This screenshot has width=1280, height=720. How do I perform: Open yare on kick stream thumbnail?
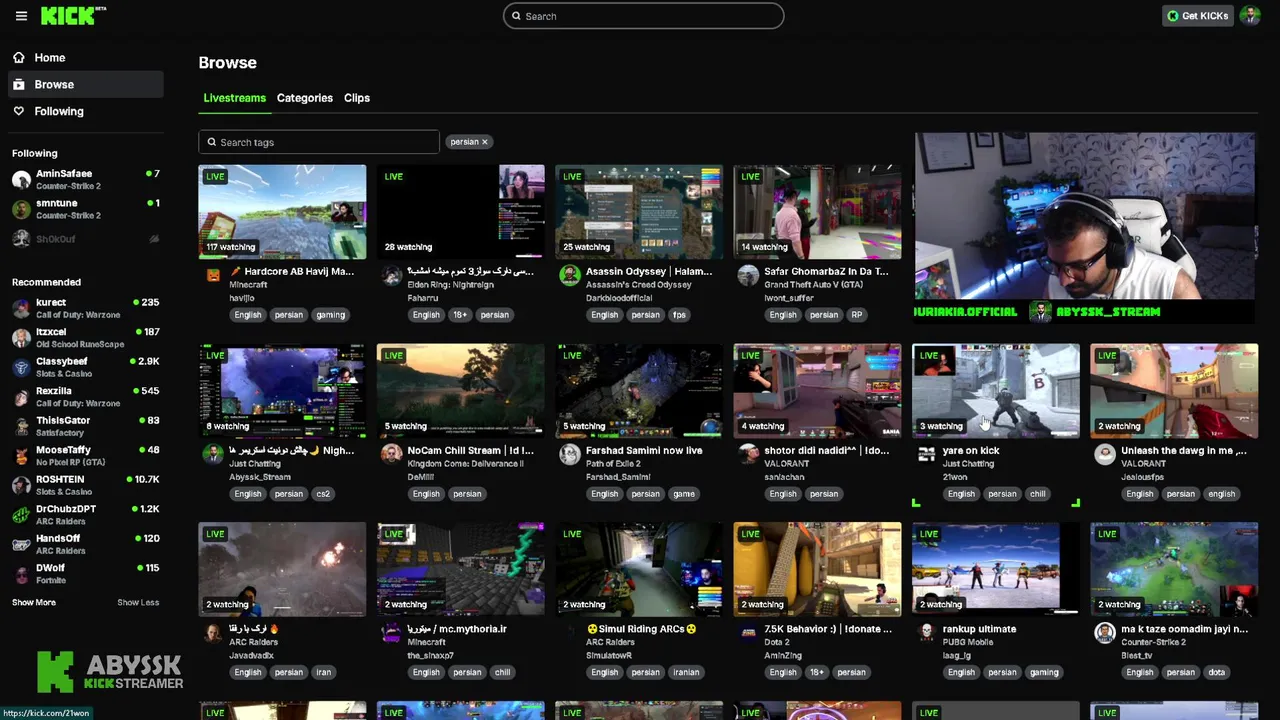tap(995, 391)
